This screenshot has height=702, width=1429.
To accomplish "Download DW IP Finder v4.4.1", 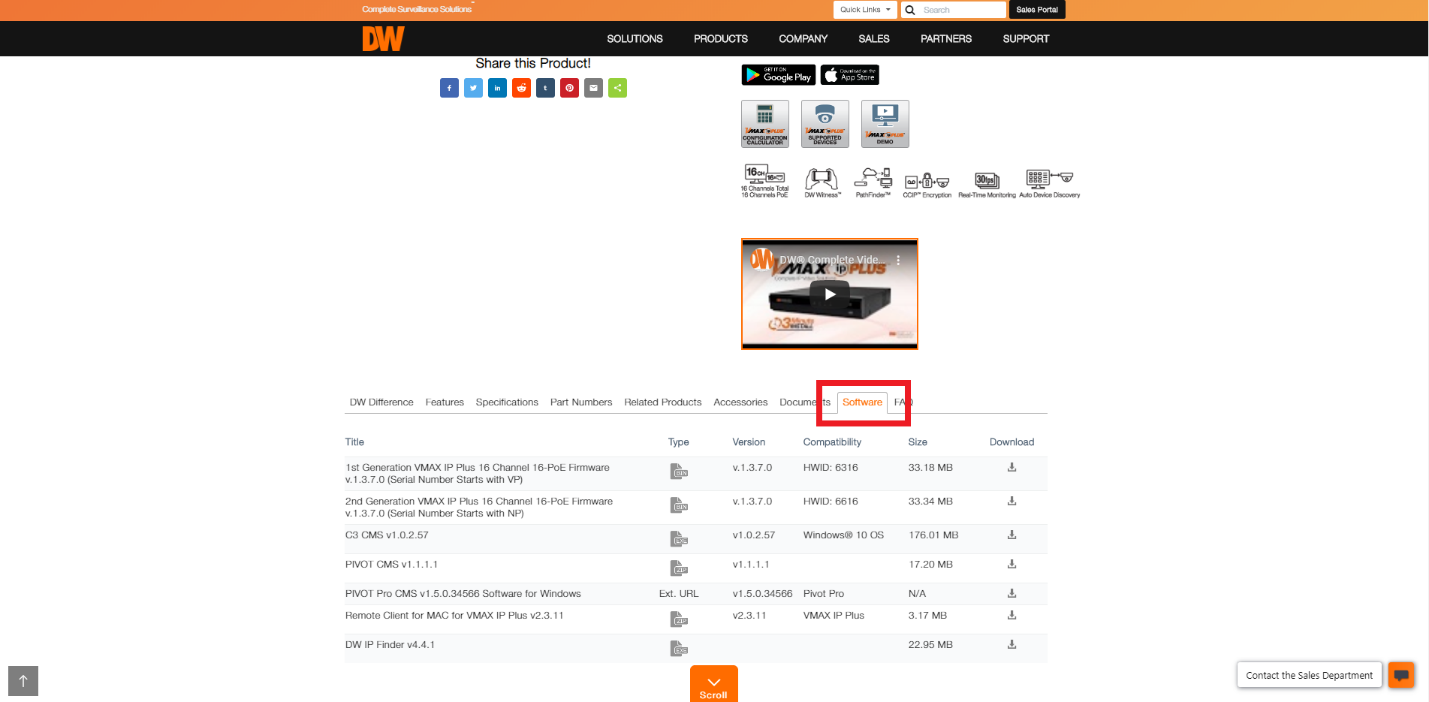I will click(1012, 644).
